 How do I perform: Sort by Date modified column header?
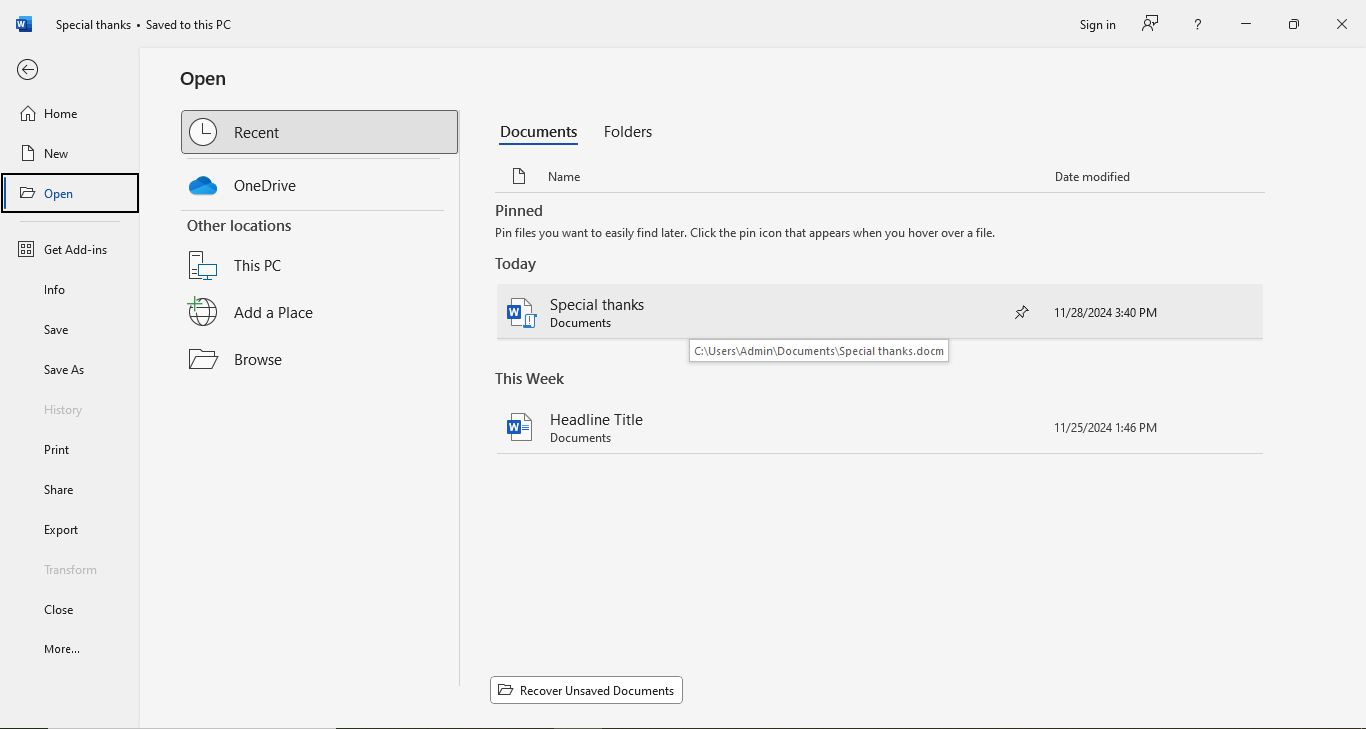tap(1092, 177)
